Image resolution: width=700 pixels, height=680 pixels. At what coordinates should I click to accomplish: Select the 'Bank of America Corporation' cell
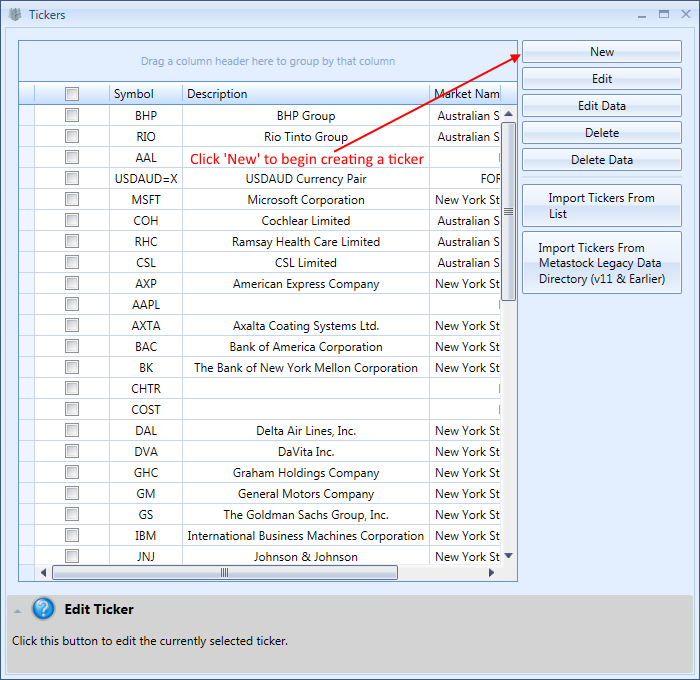[306, 346]
